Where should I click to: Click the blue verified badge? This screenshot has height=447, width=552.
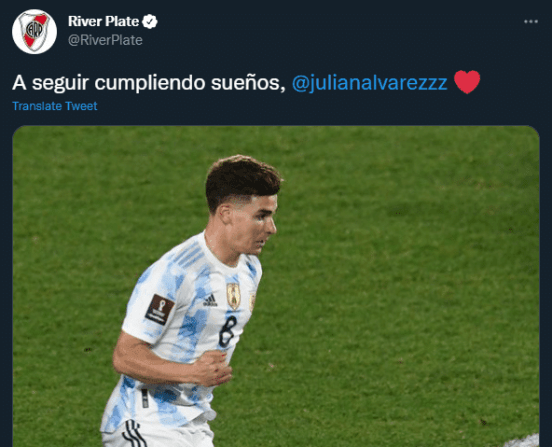pos(150,21)
